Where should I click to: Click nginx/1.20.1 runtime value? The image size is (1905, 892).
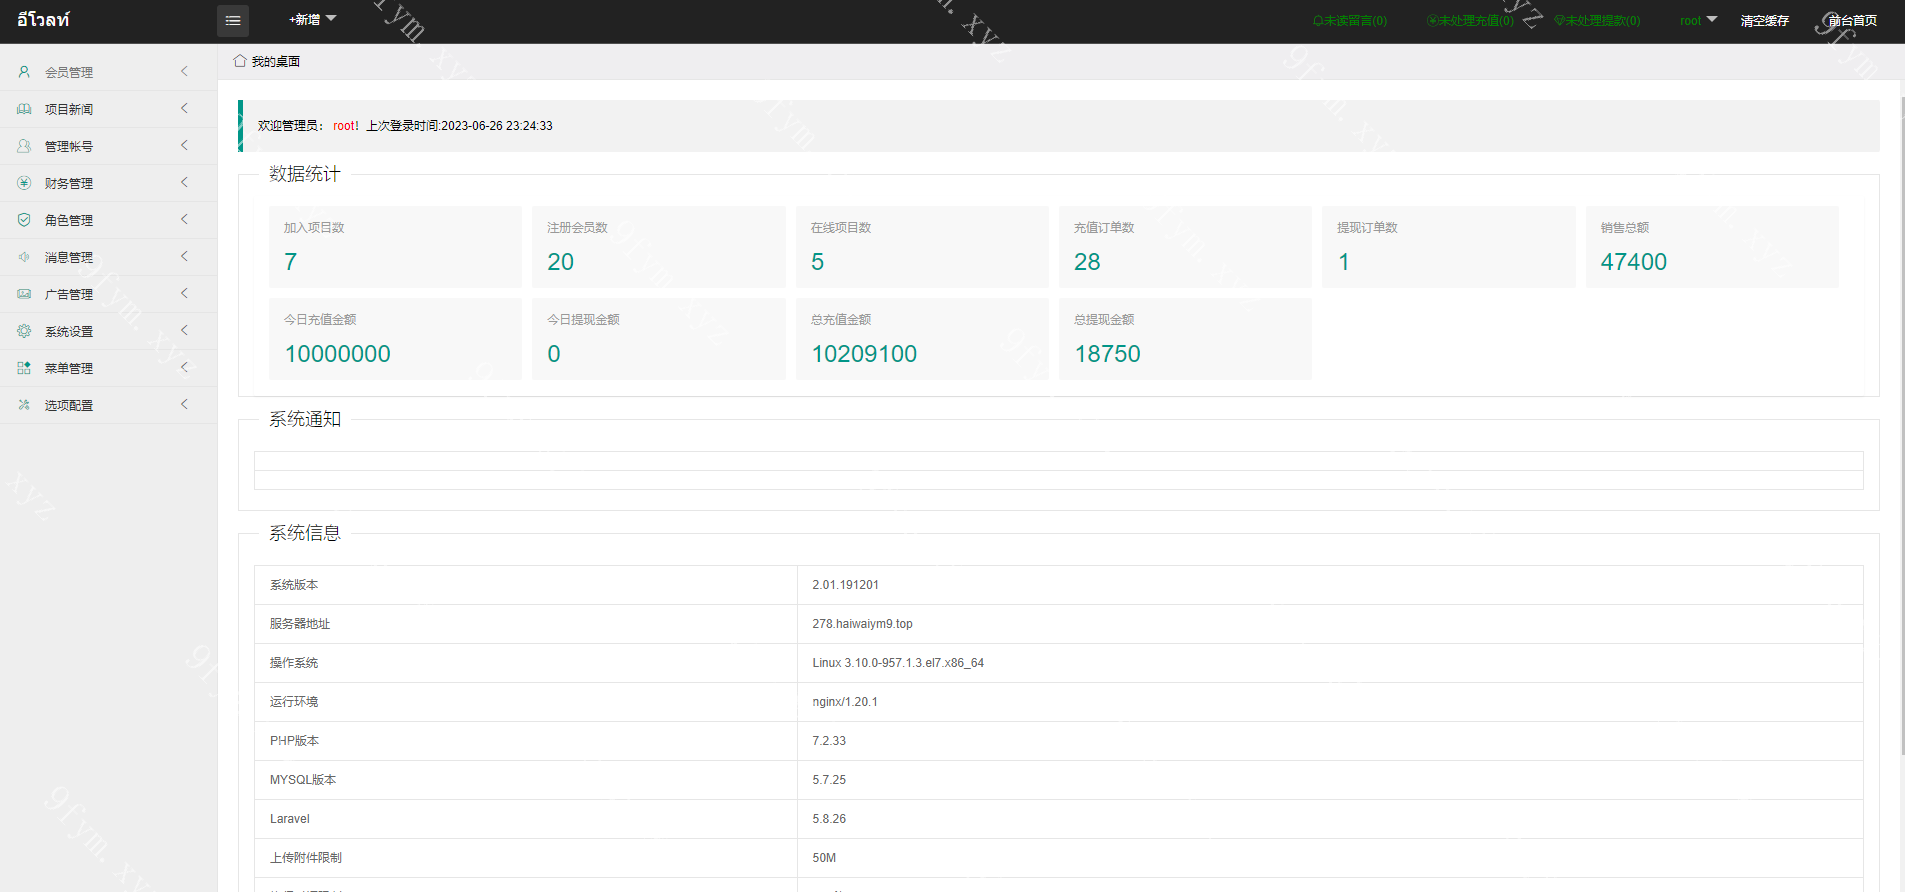845,702
